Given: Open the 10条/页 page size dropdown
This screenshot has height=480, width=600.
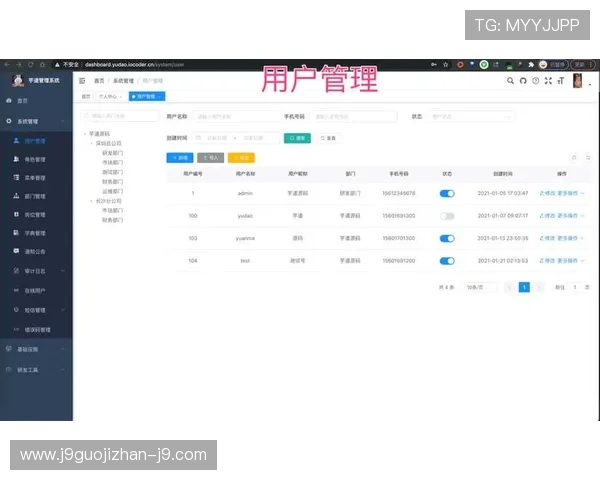Looking at the screenshot, I should (x=479, y=287).
